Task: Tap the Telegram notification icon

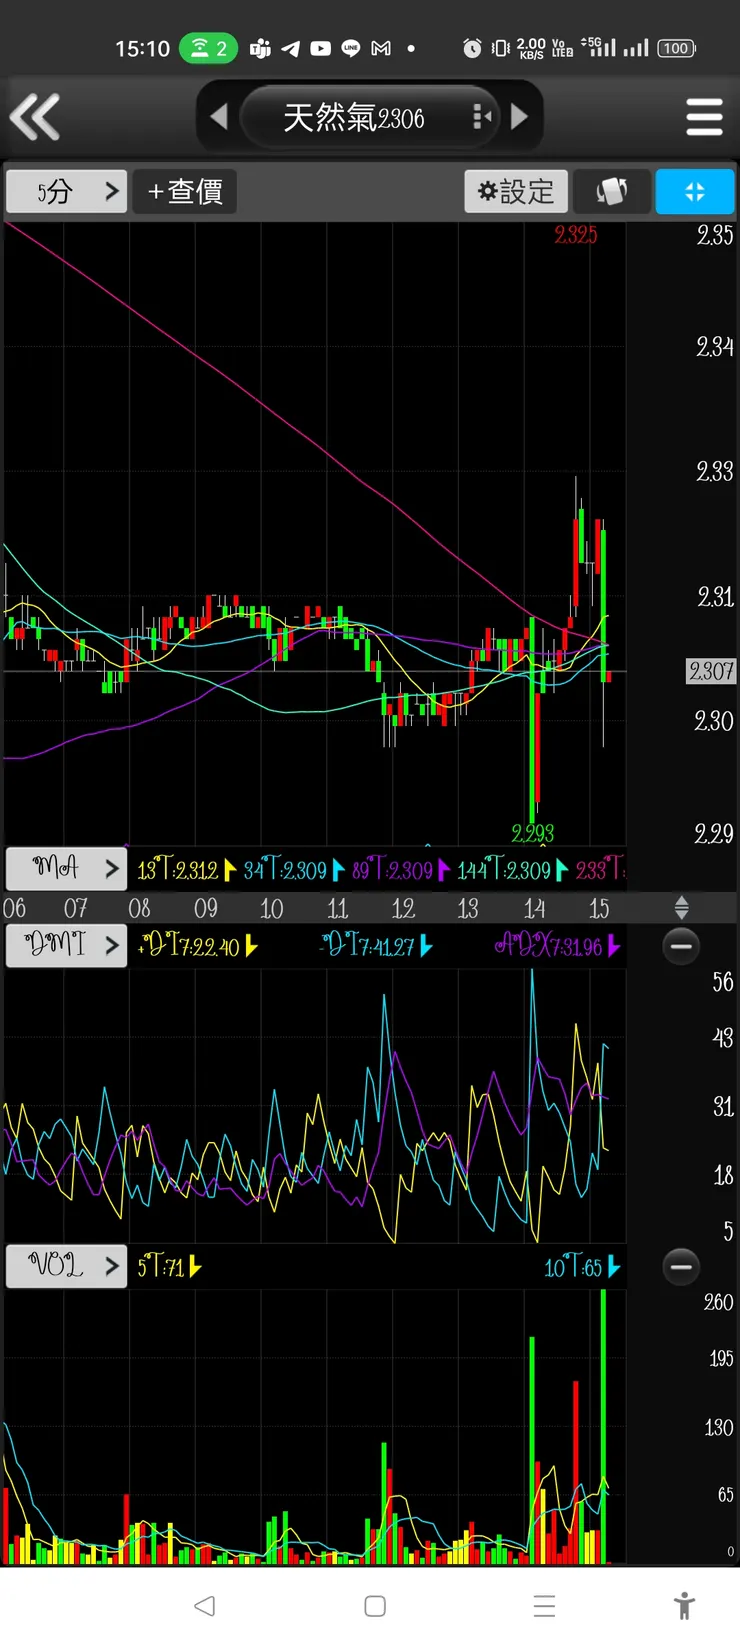Action: [x=290, y=48]
